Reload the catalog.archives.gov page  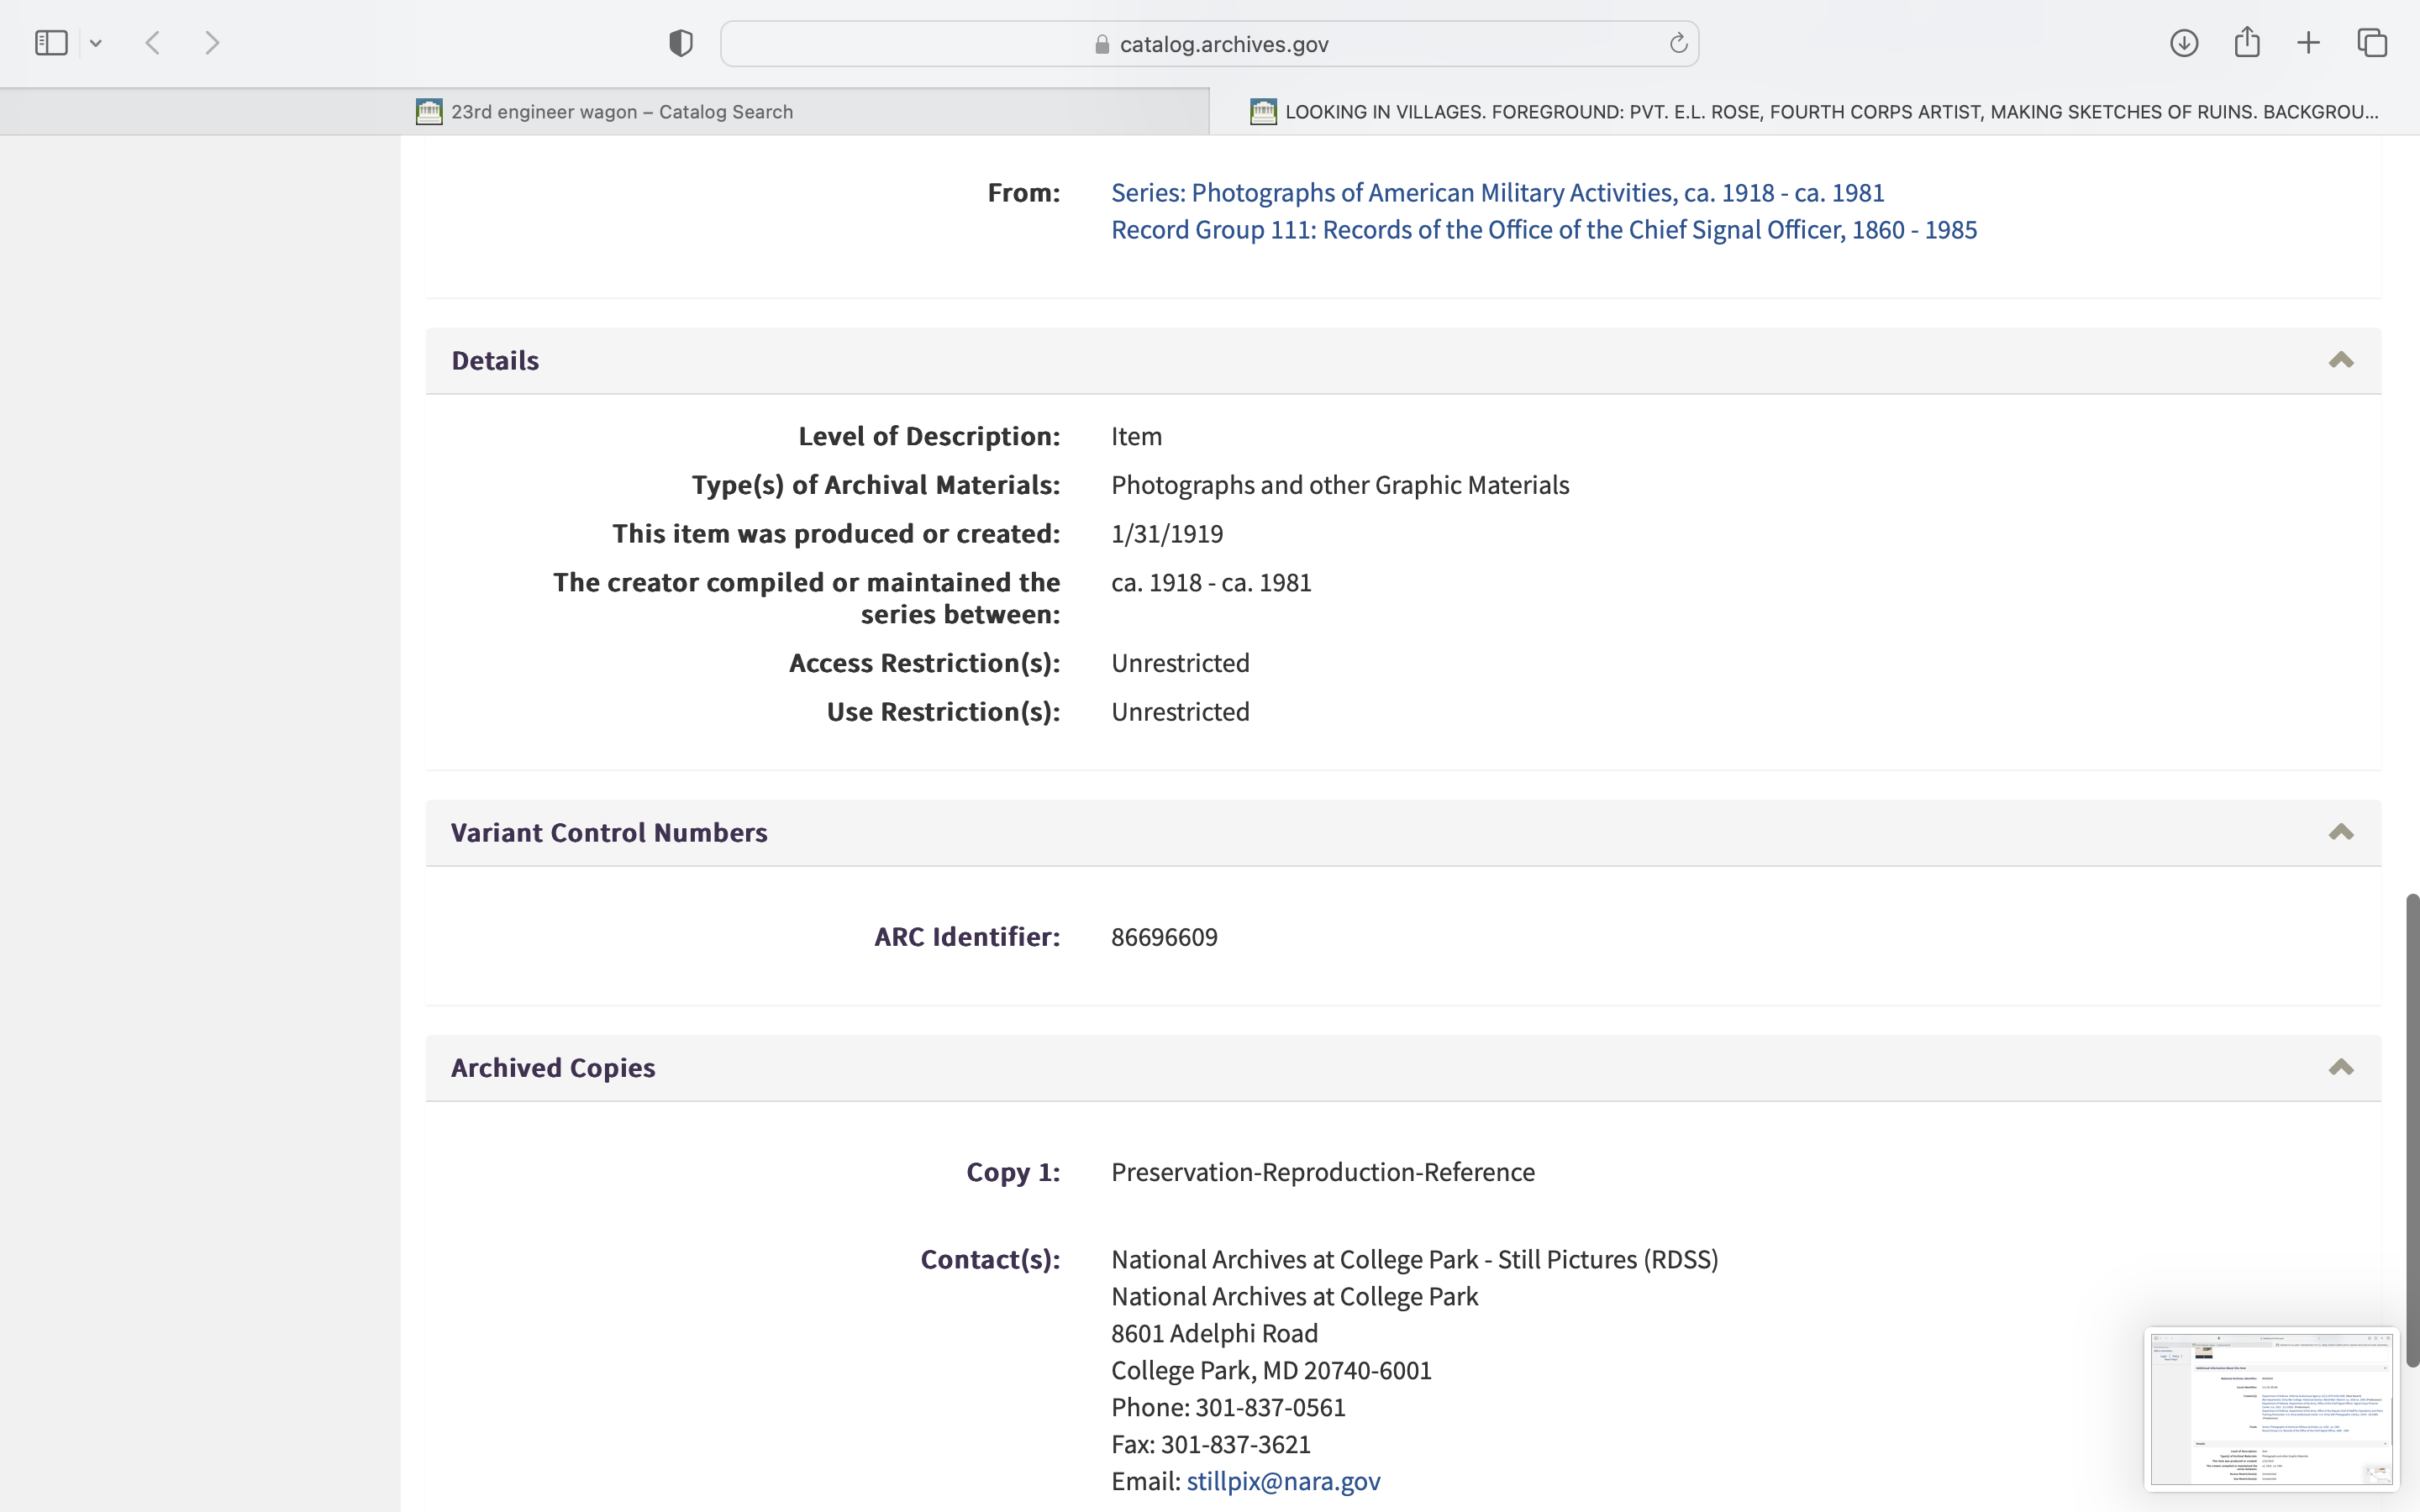click(1678, 43)
